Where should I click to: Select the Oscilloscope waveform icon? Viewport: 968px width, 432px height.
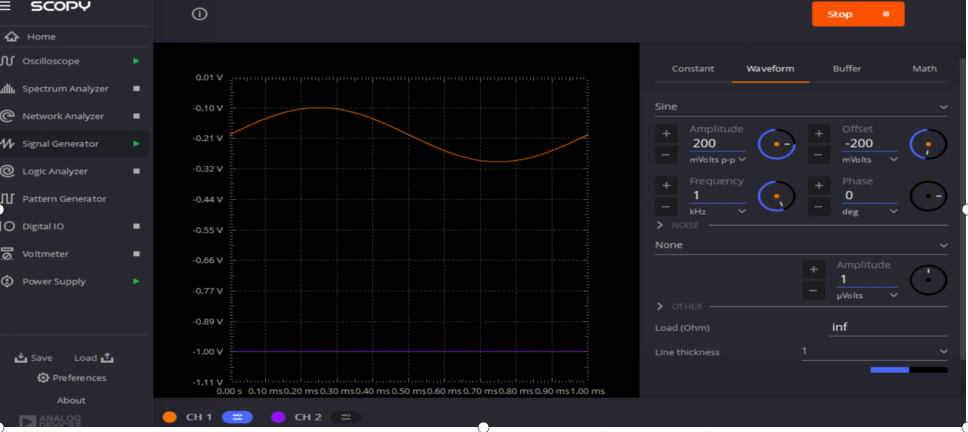(7, 61)
